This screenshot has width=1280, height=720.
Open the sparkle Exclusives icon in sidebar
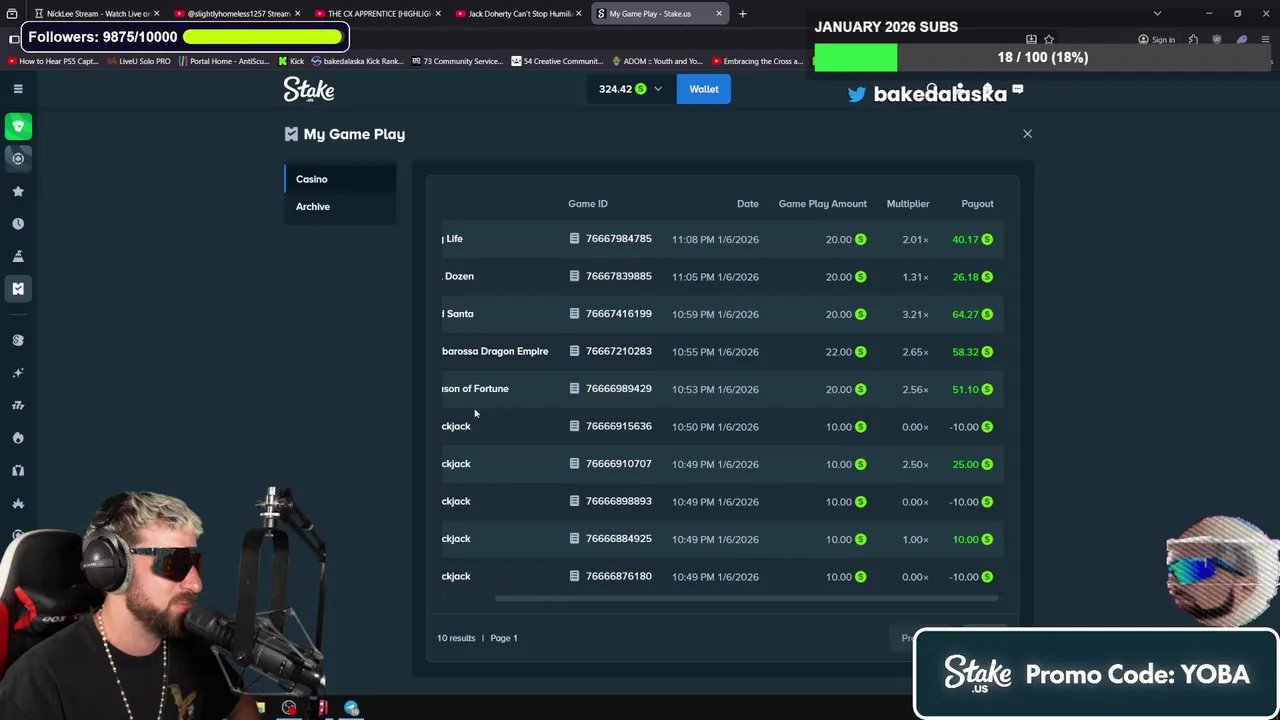click(x=18, y=373)
